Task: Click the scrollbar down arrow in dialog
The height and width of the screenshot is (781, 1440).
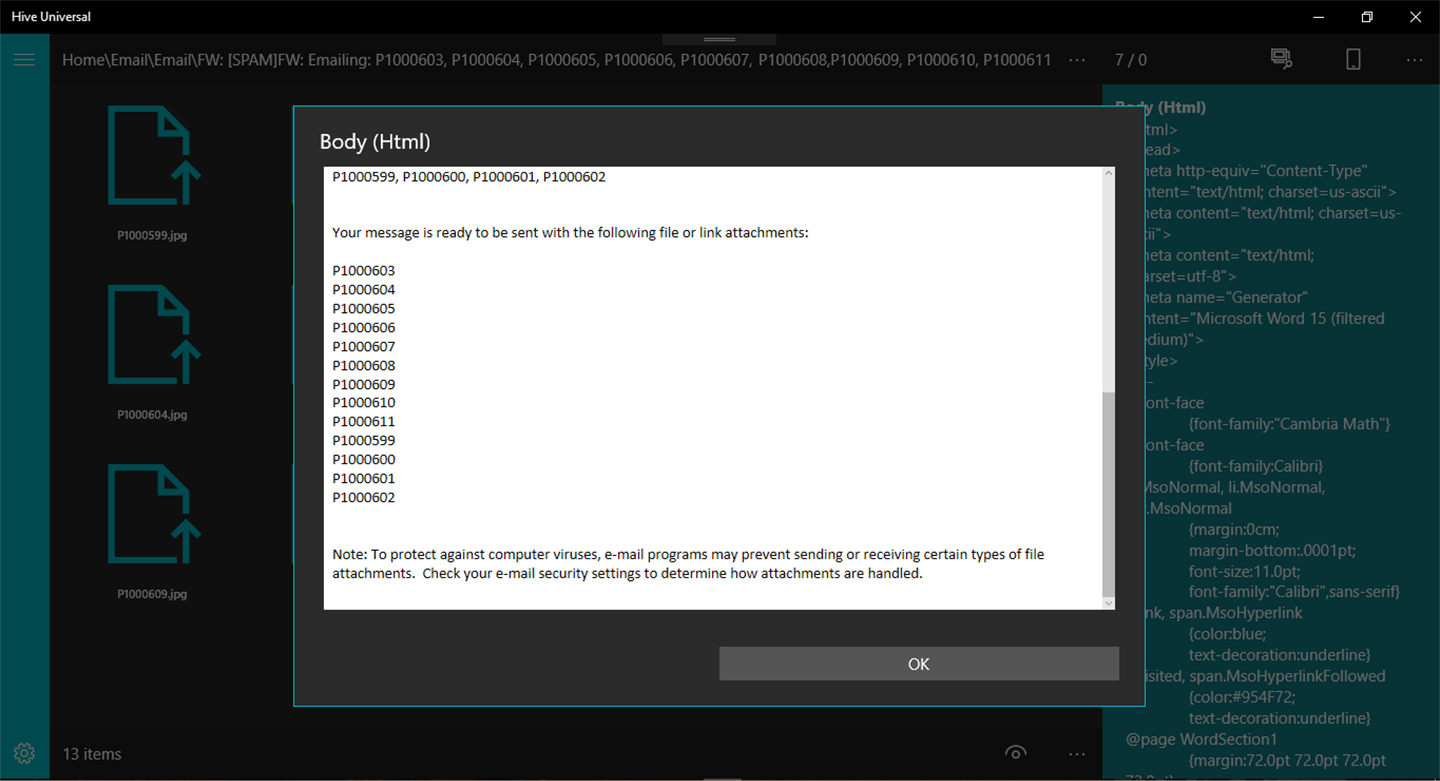Action: [x=1108, y=603]
